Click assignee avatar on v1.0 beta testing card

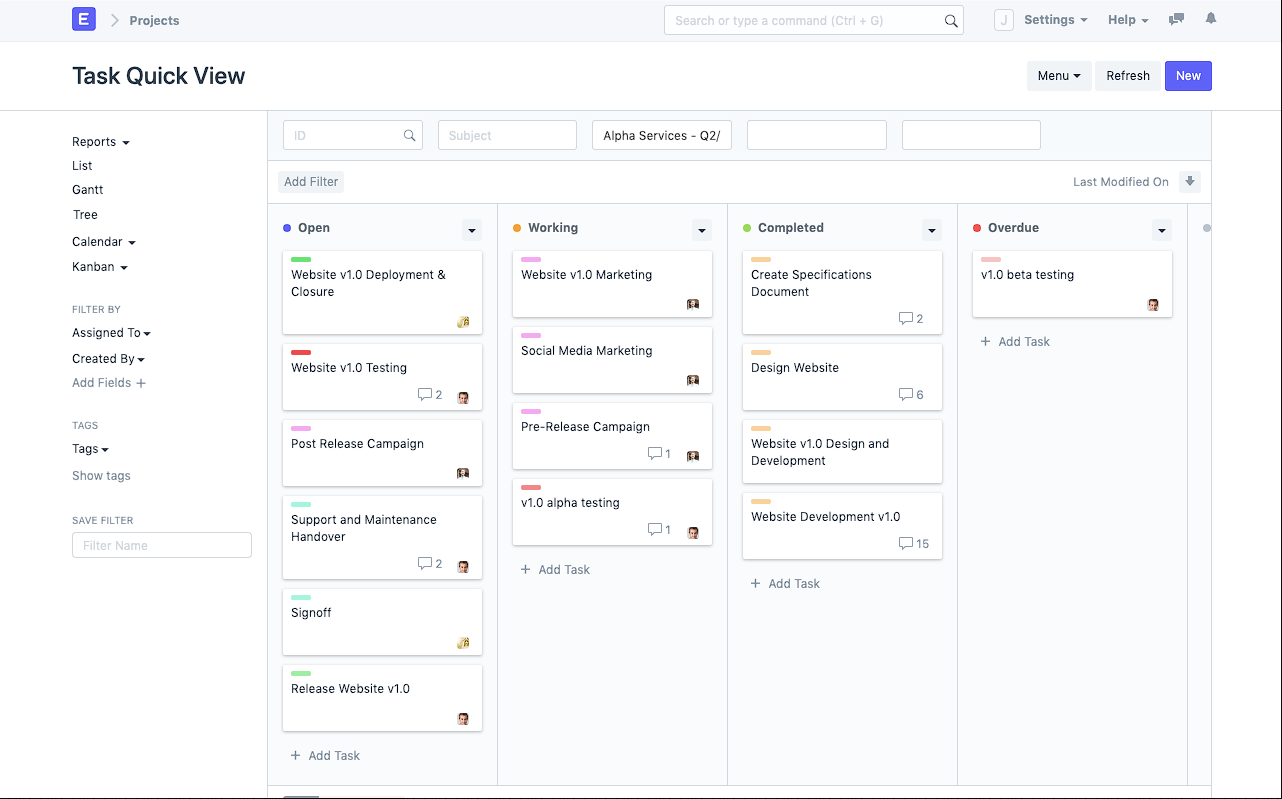[1153, 304]
